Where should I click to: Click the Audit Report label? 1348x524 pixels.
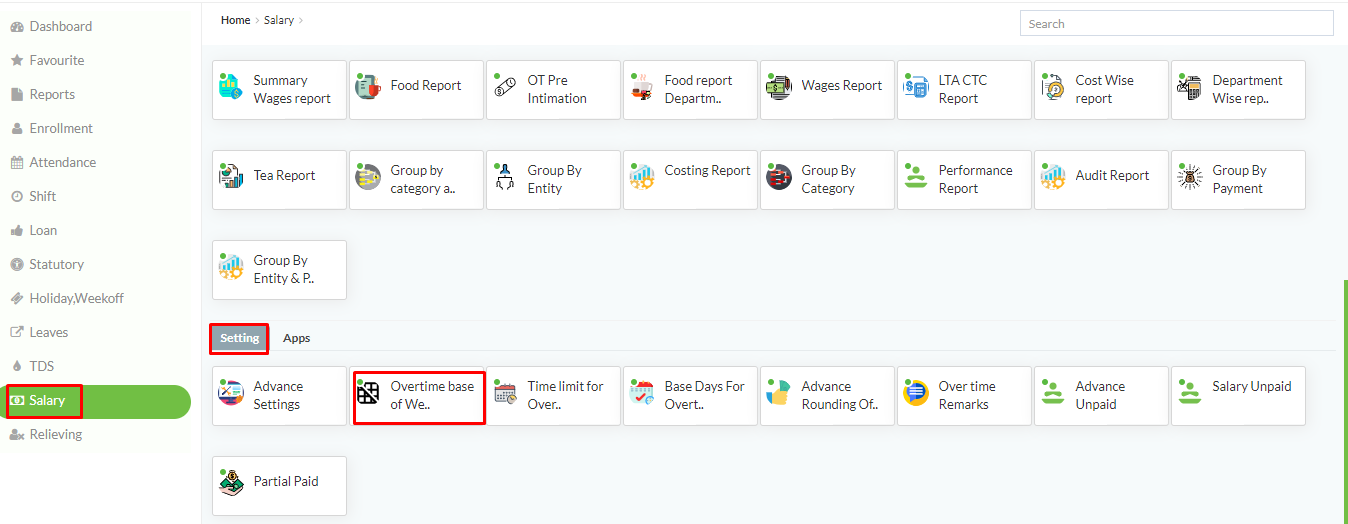(1112, 175)
